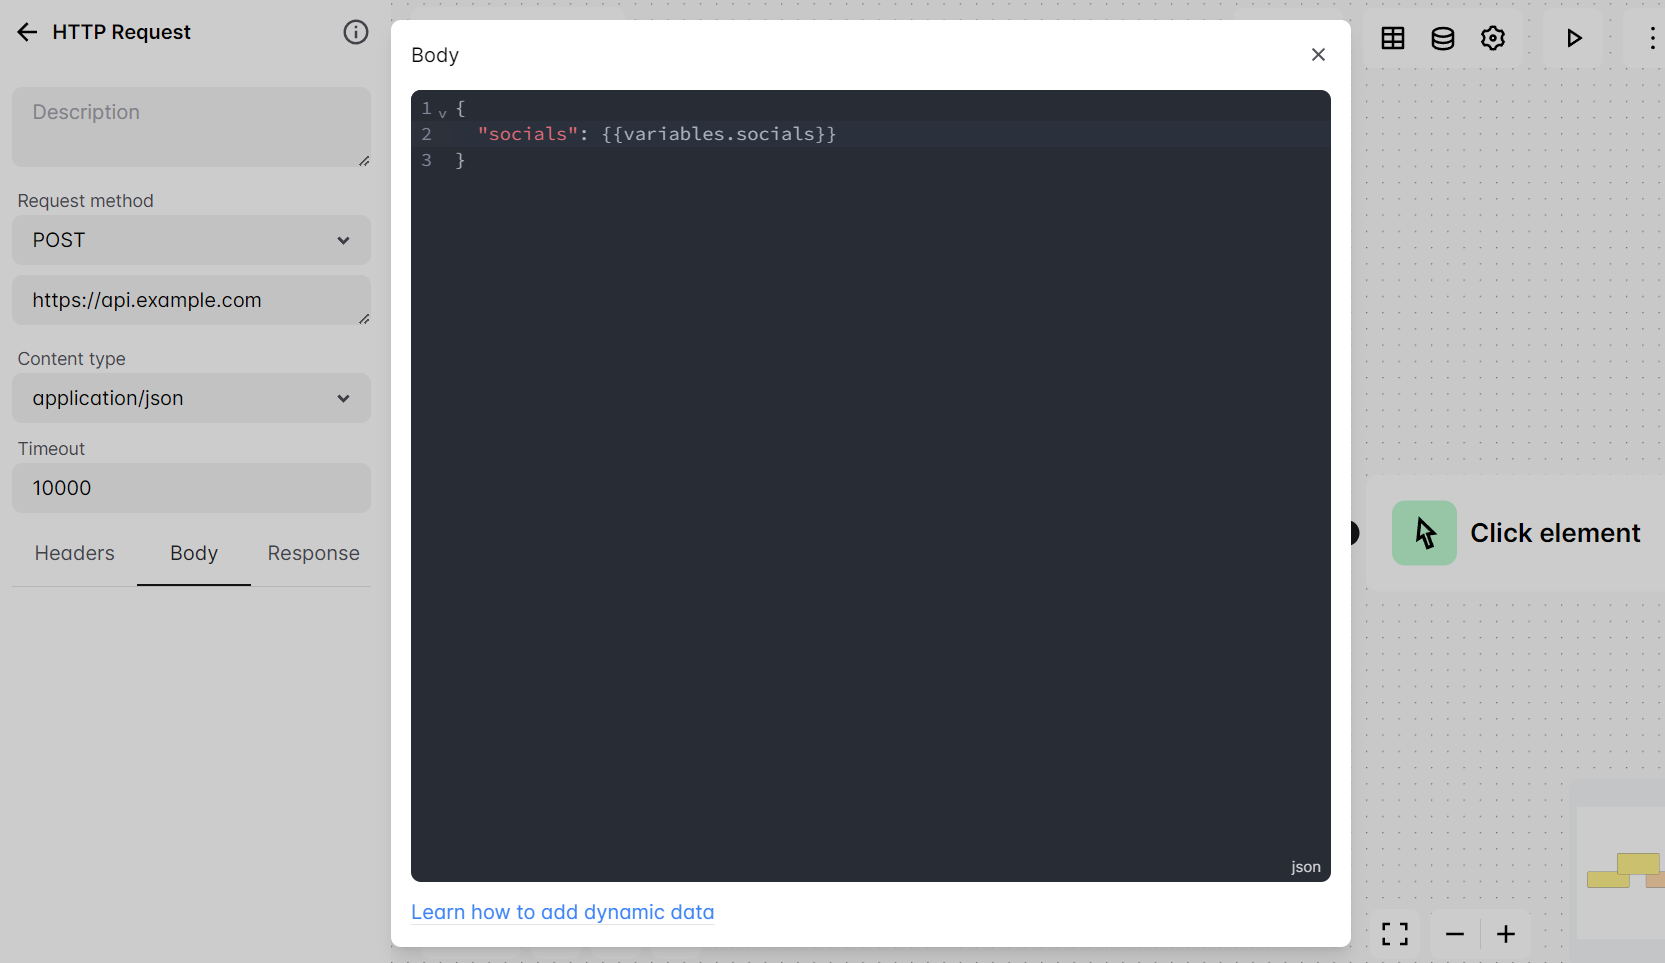Open the database icon in the toolbar
1665x963 pixels.
tap(1443, 38)
